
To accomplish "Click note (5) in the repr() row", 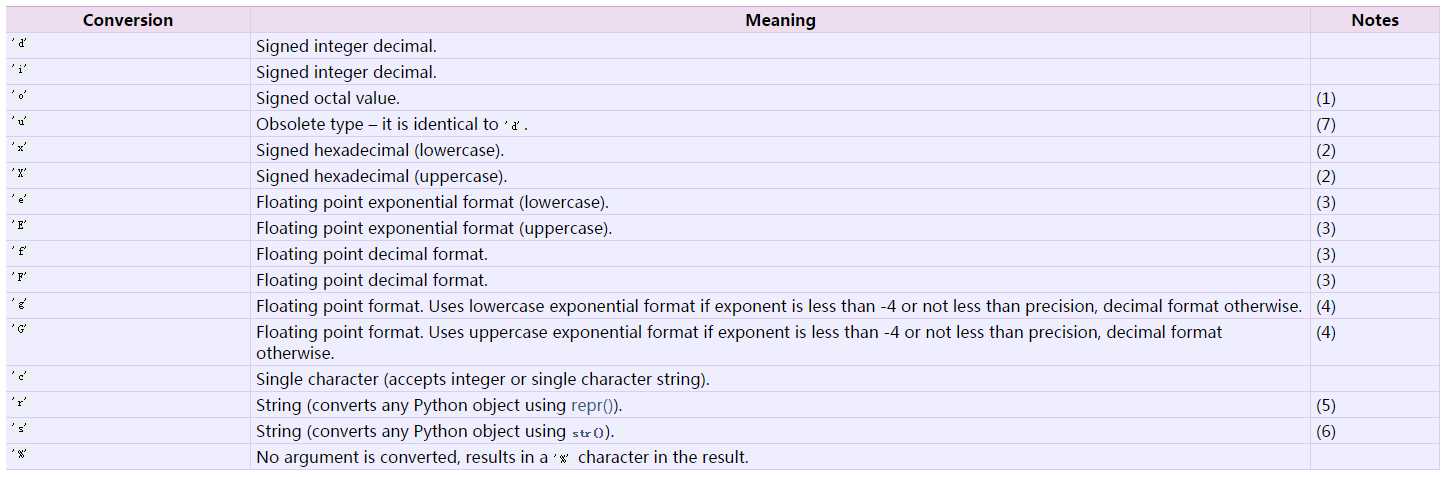I will 1326,405.
